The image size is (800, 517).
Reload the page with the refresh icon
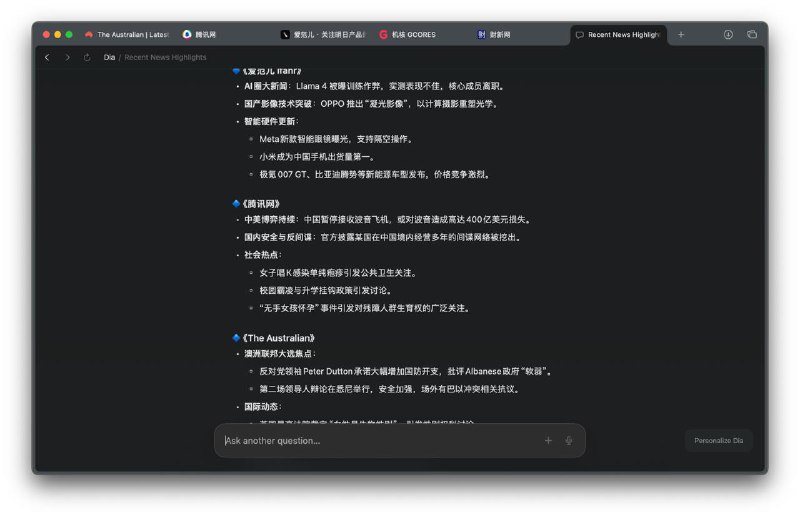coord(87,57)
